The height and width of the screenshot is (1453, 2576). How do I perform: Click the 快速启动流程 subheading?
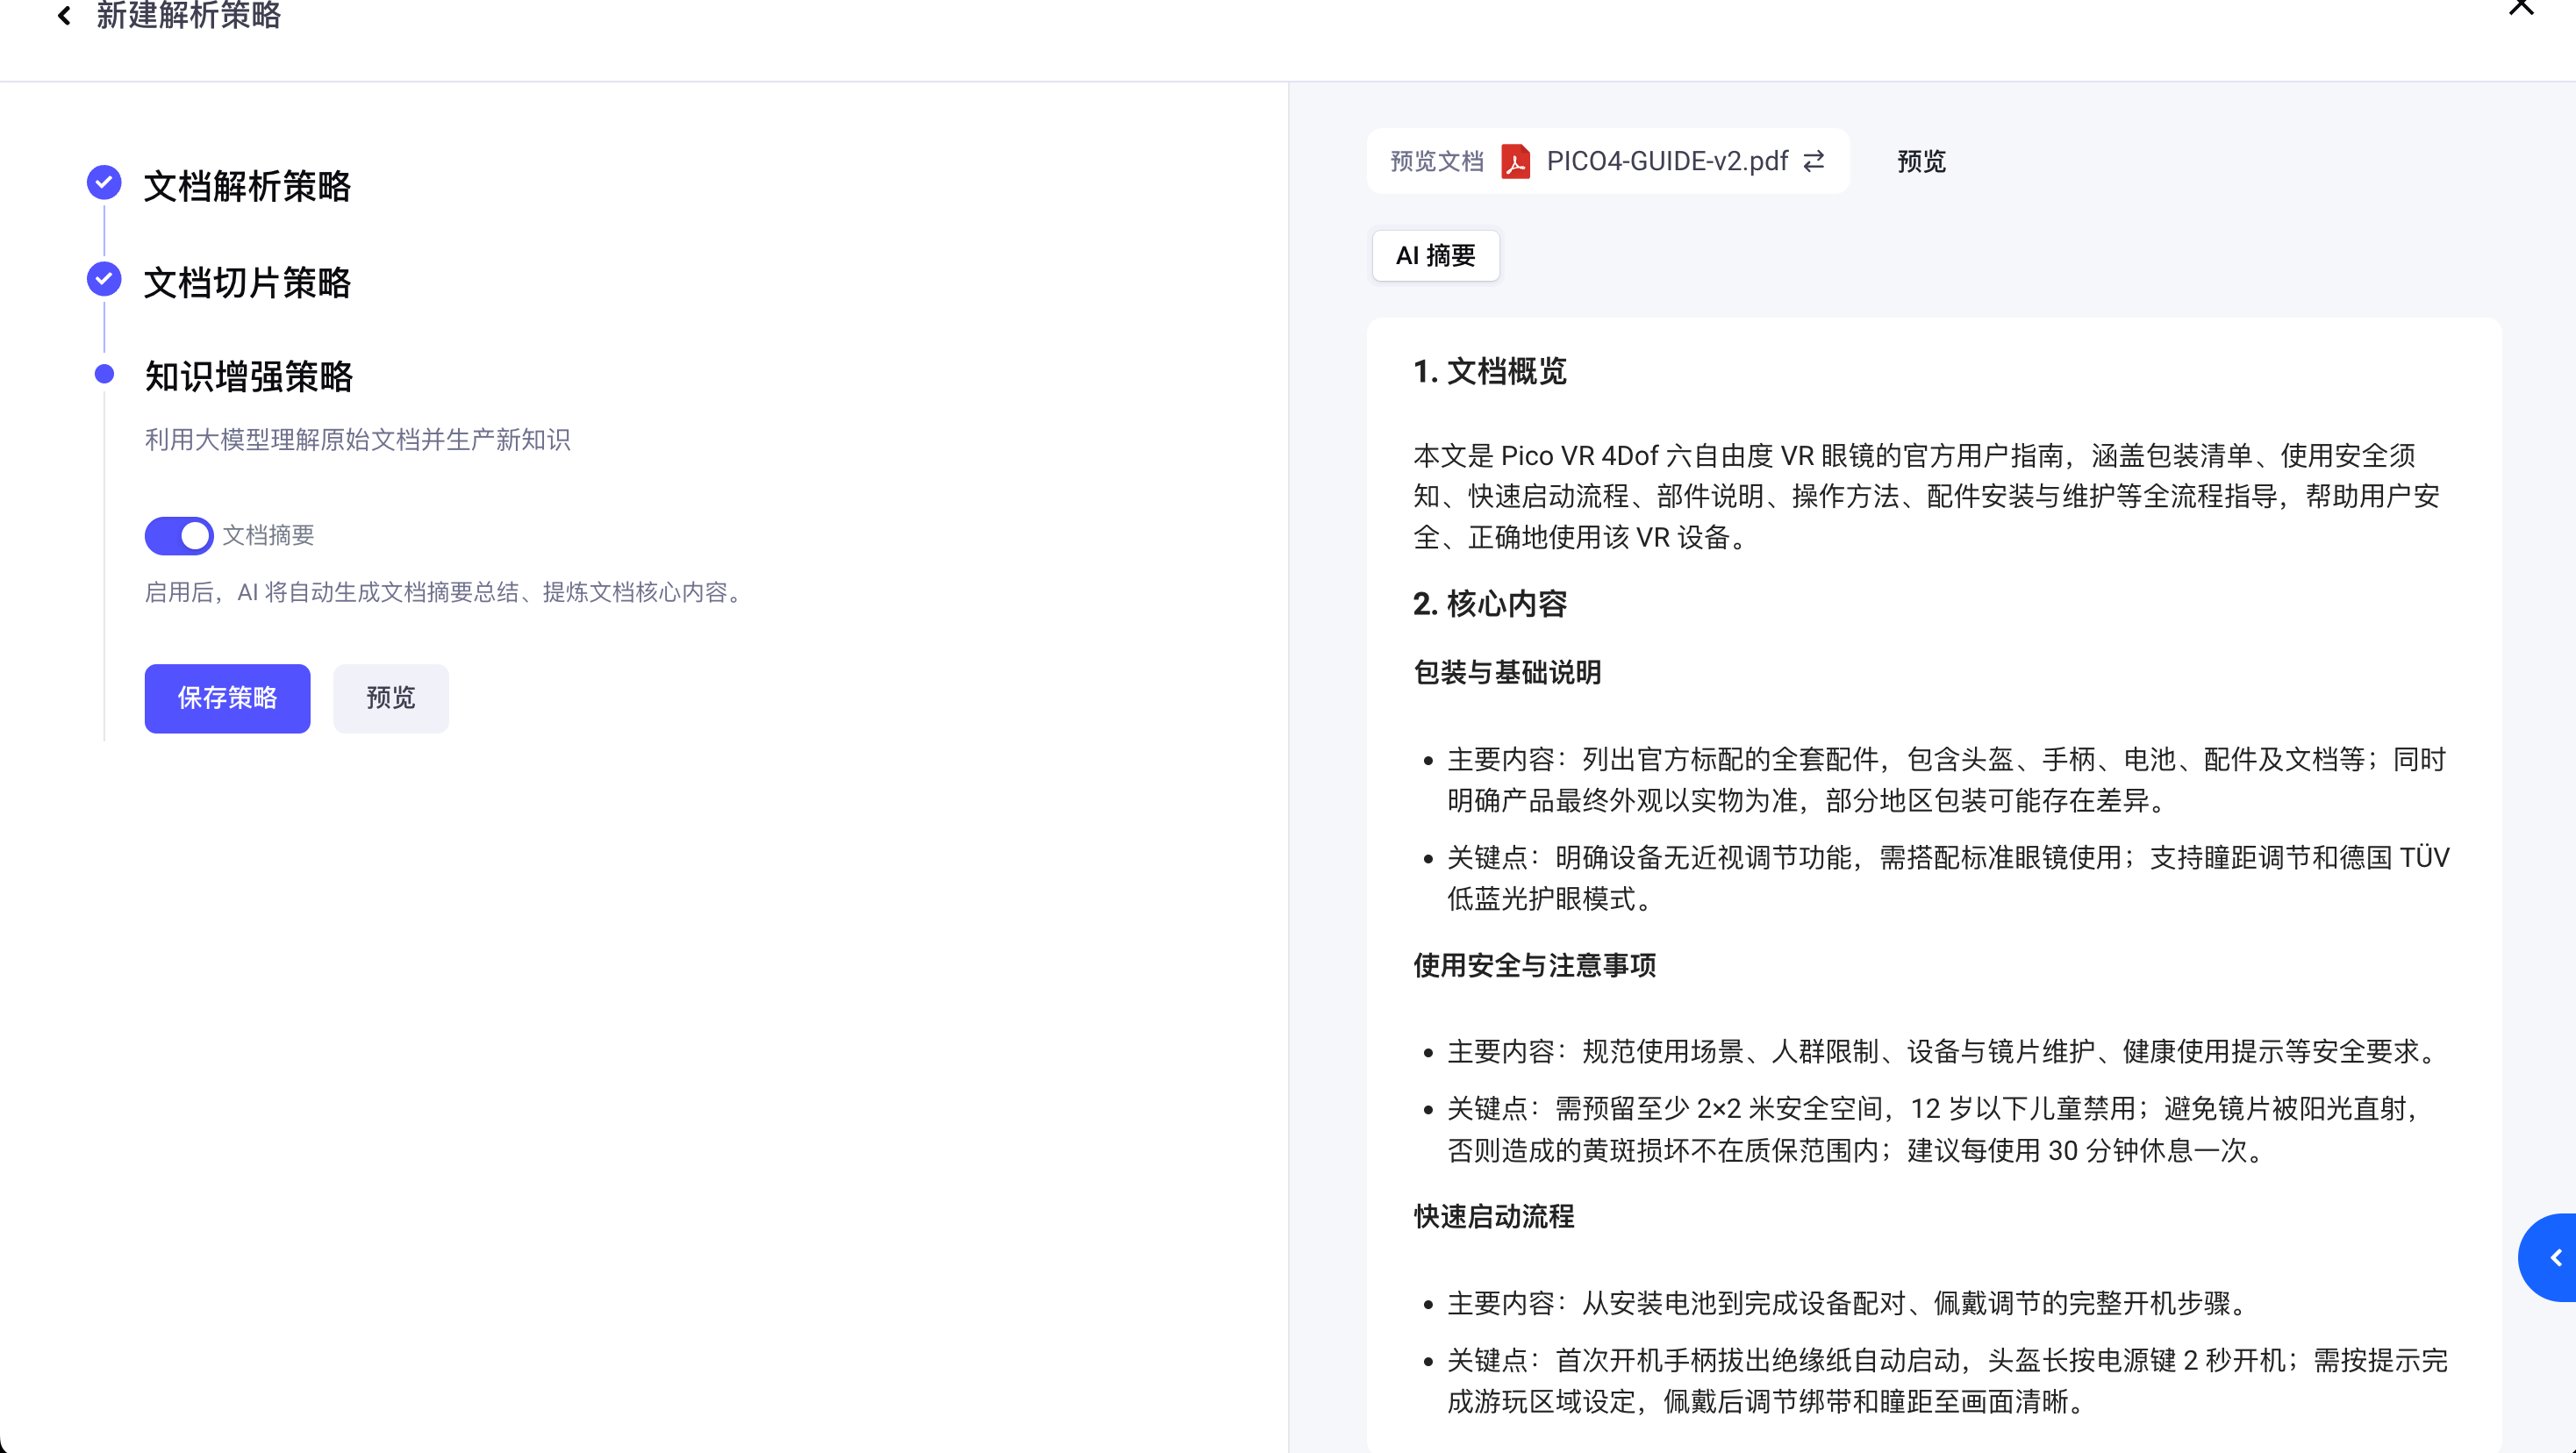[1494, 1216]
